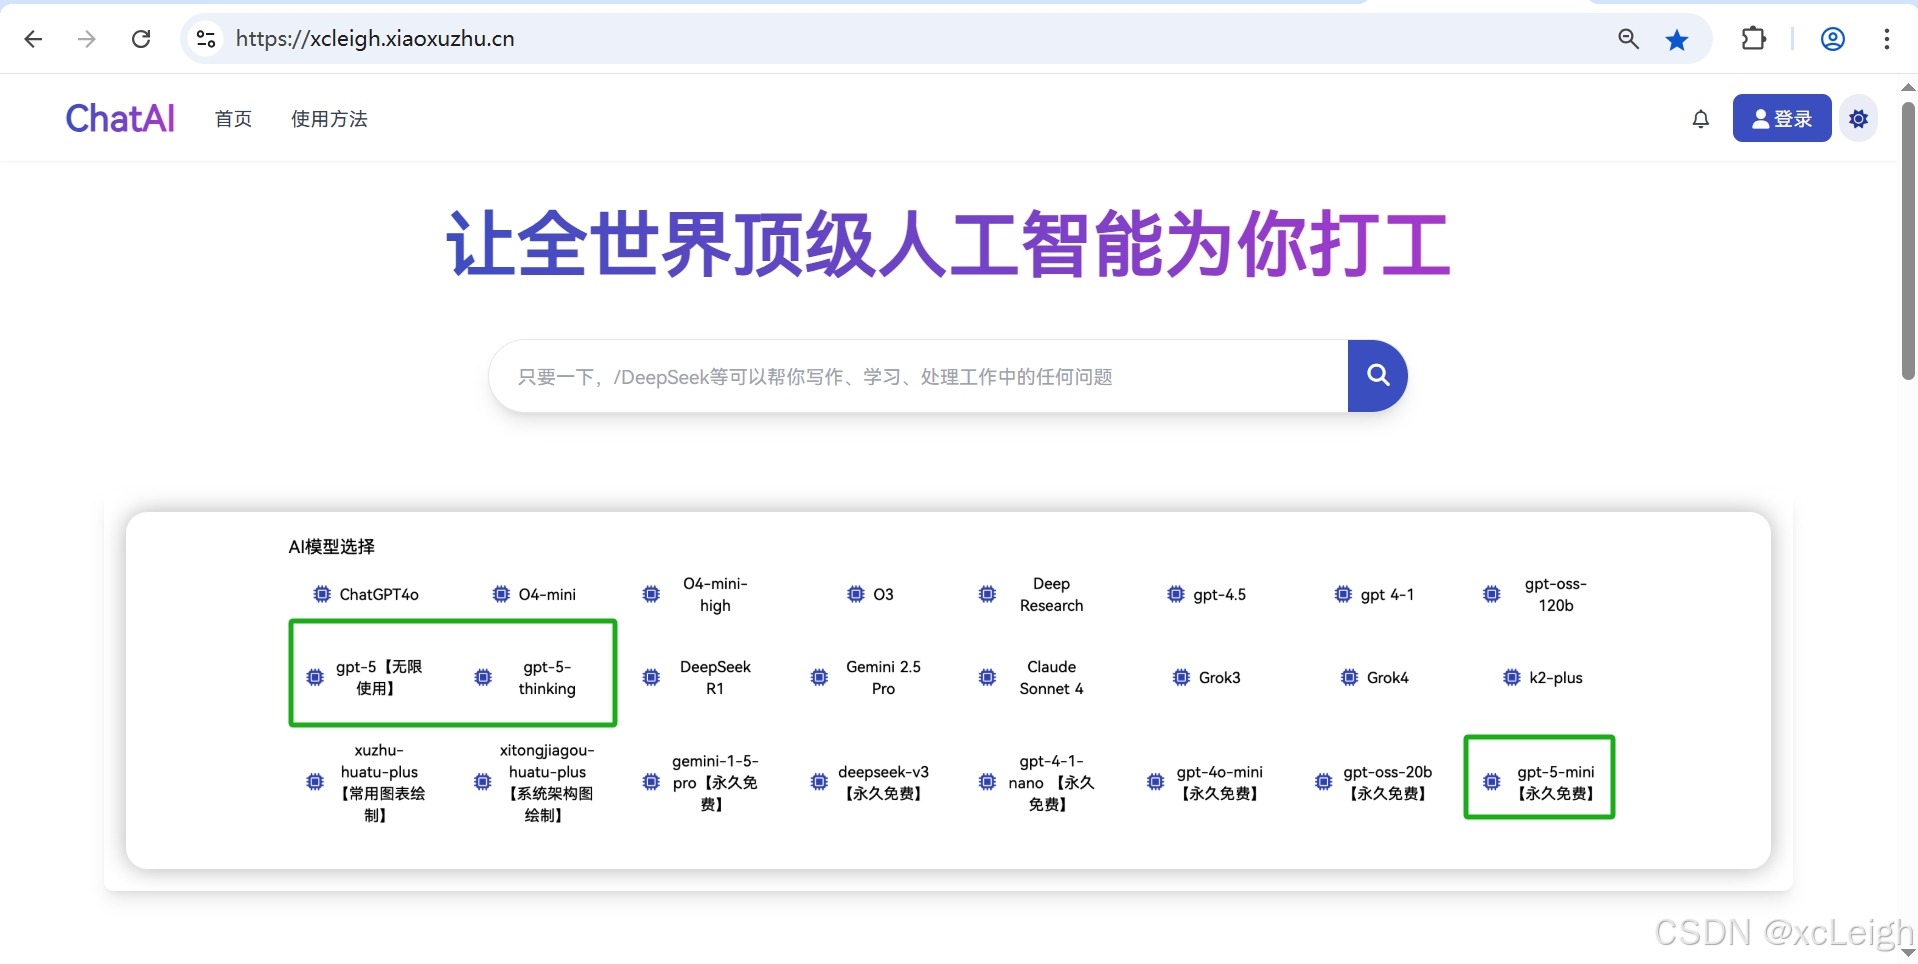The image size is (1918, 964).
Task: Click the chip icon beside gpt-5-mini
Action: pyautogui.click(x=1492, y=782)
